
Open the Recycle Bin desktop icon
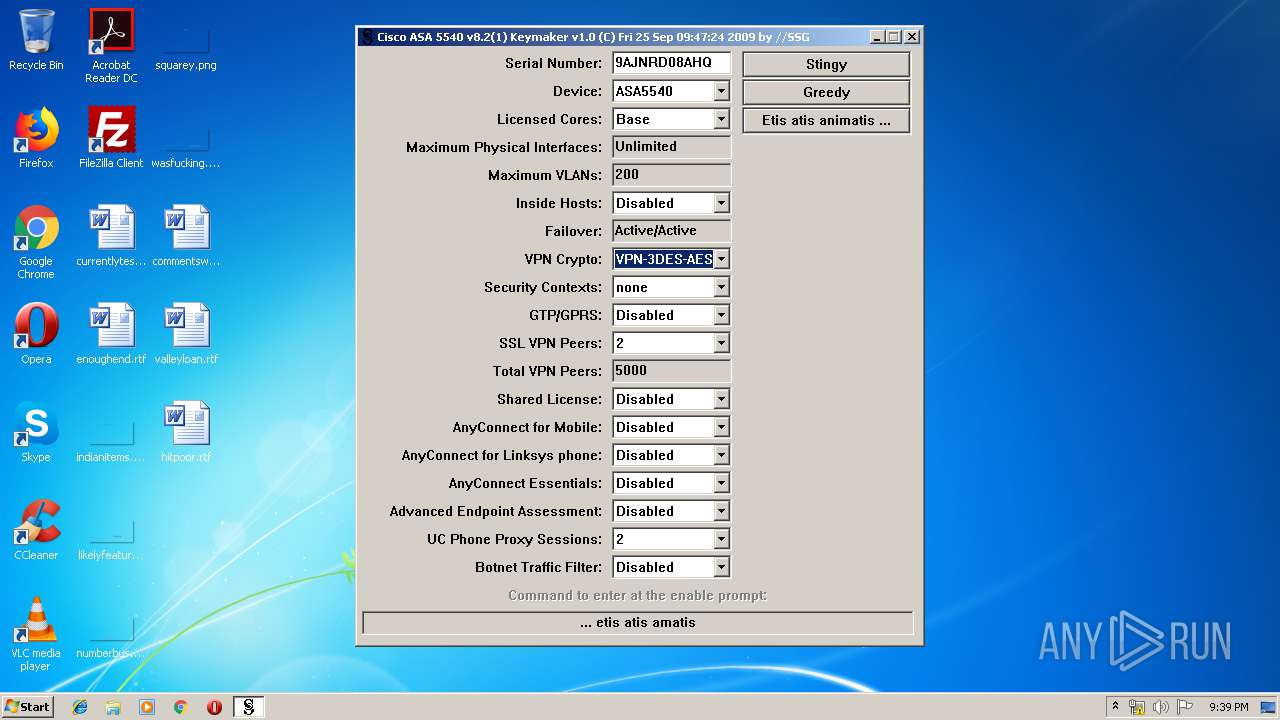36,41
